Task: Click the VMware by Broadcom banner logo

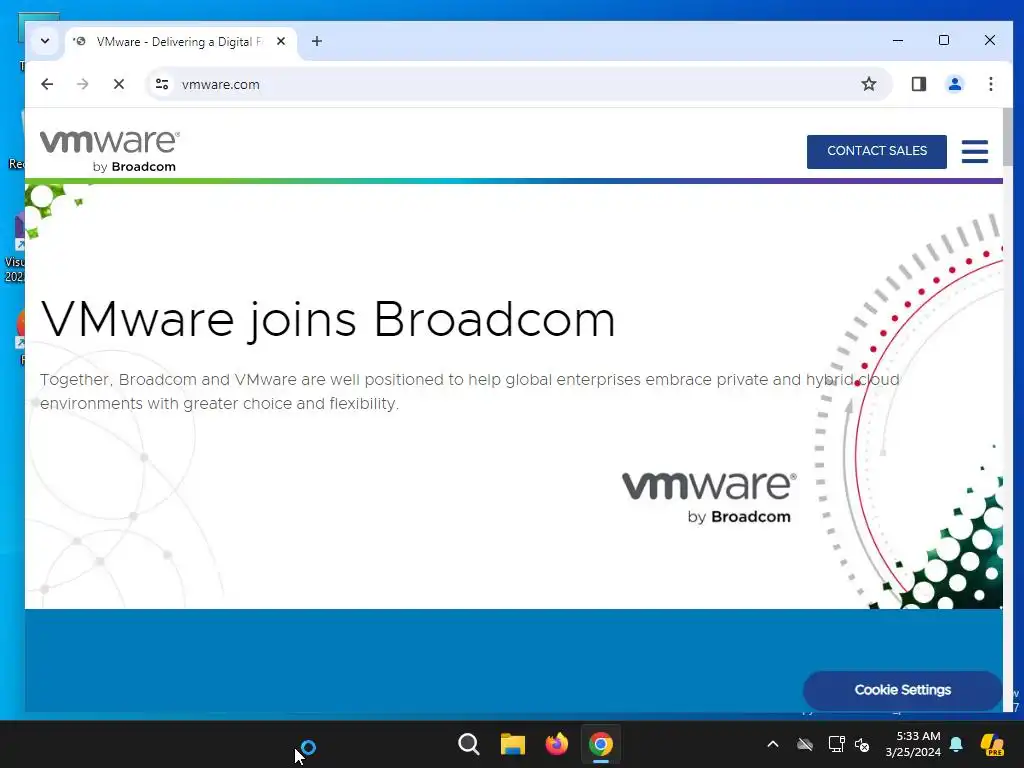Action: coord(709,498)
